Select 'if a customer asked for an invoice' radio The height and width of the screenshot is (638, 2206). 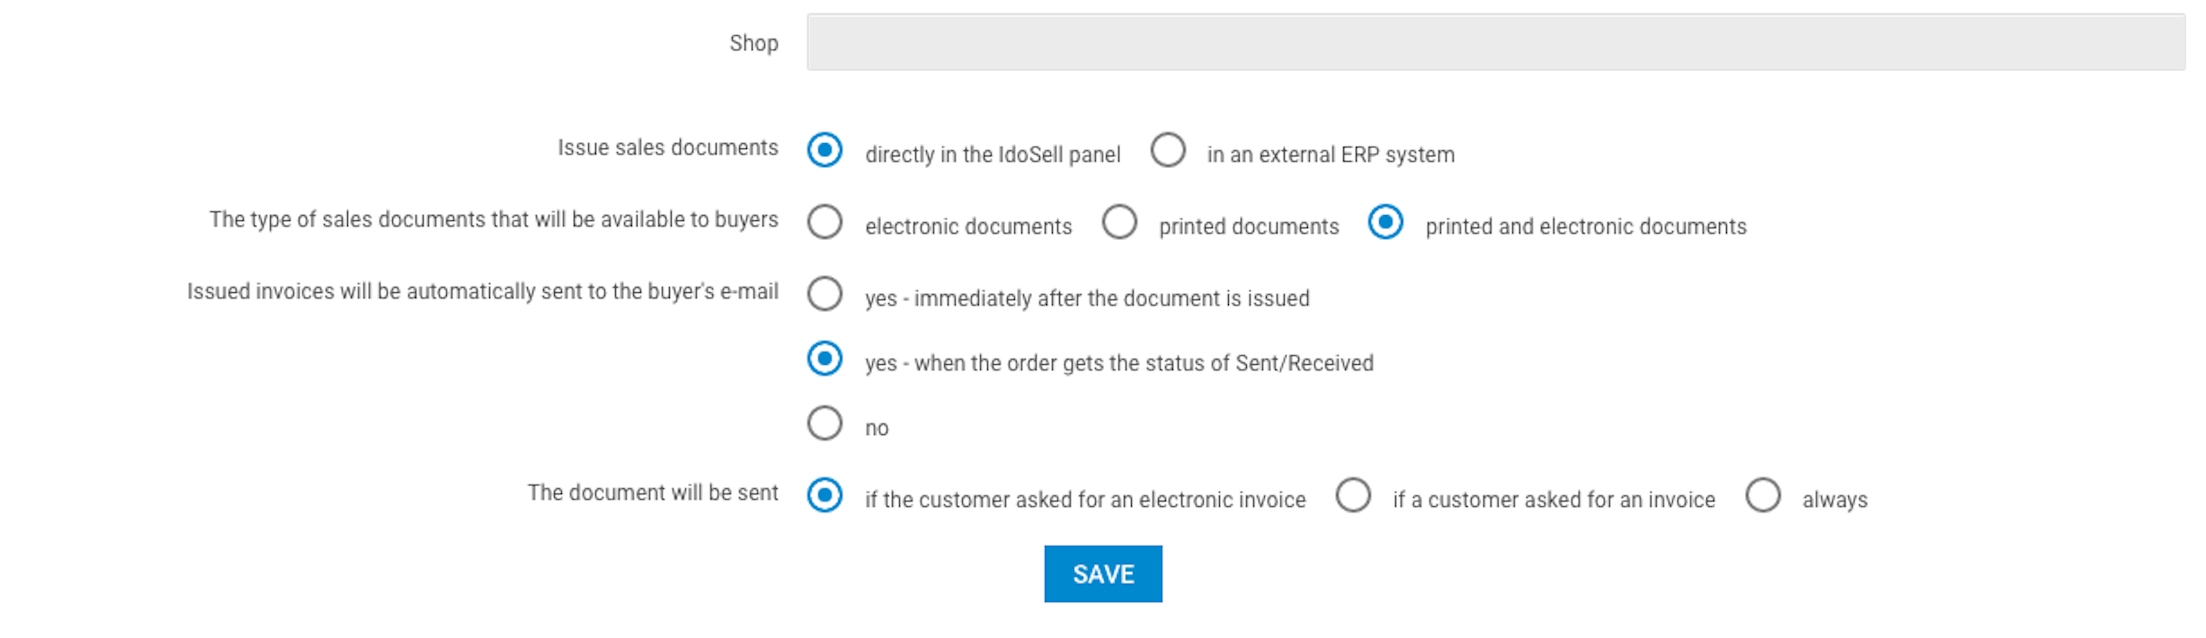pyautogui.click(x=1353, y=495)
